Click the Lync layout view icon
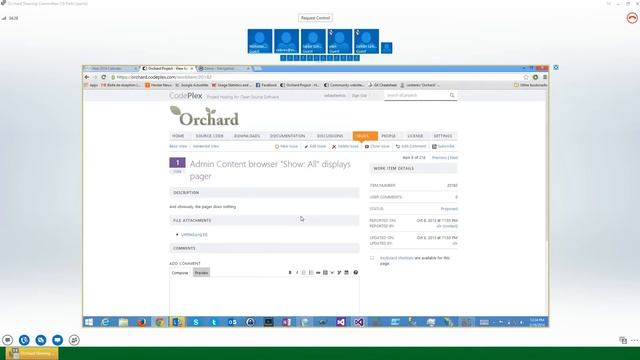This screenshot has width=640, height=360. 623,340
